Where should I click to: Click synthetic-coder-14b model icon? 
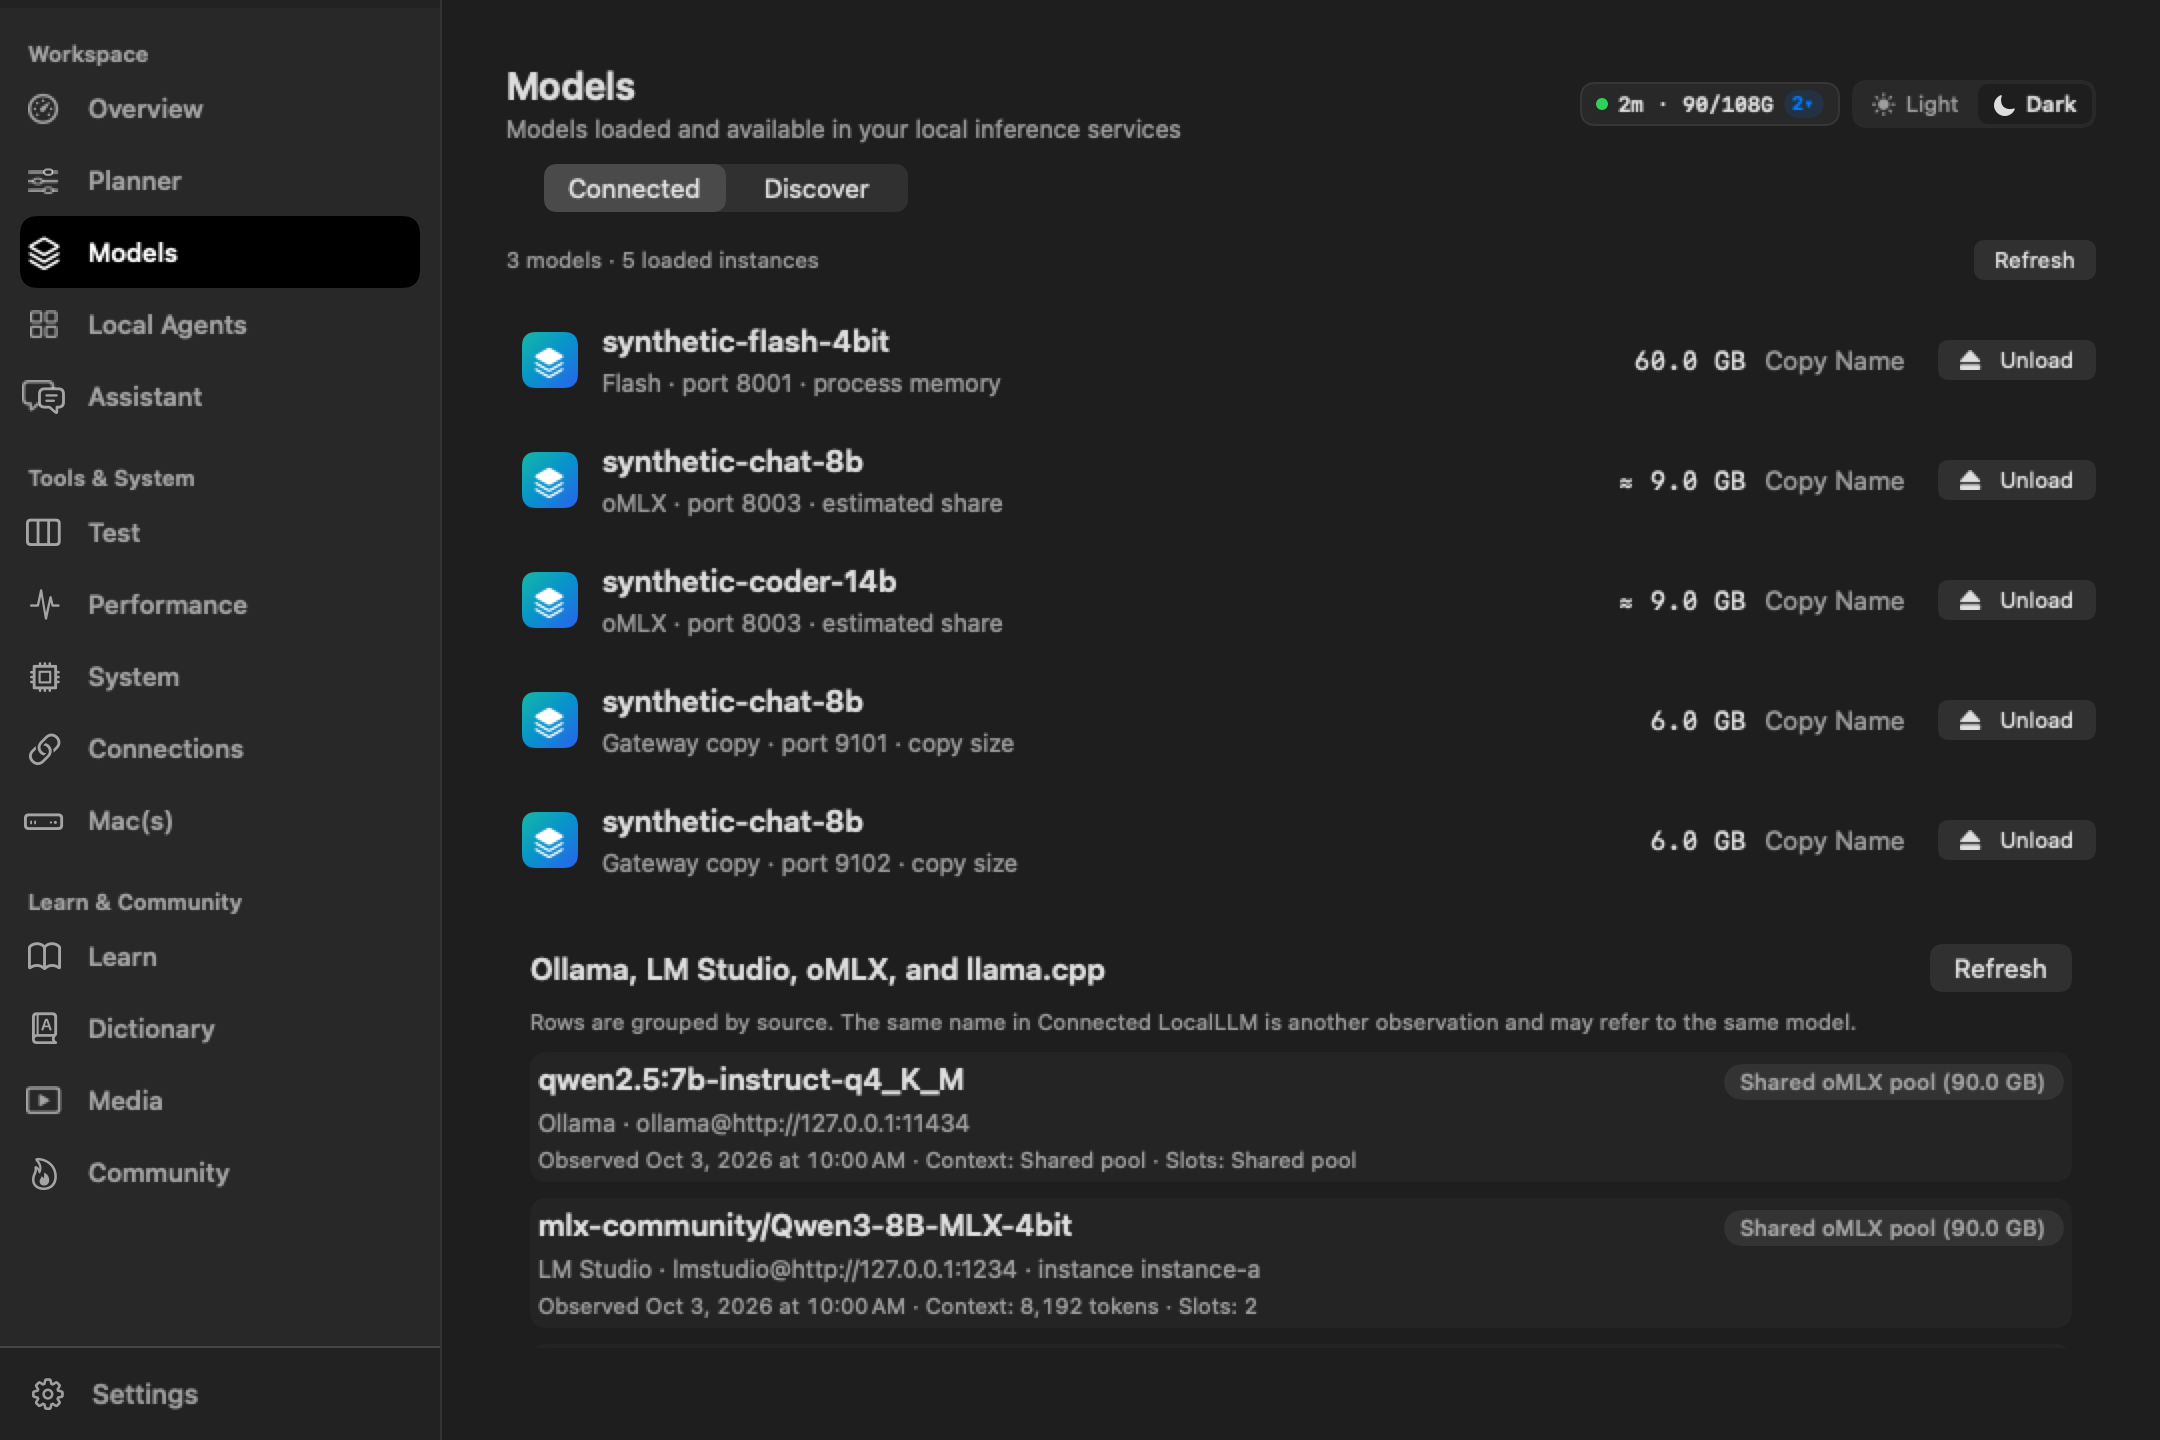coord(550,601)
